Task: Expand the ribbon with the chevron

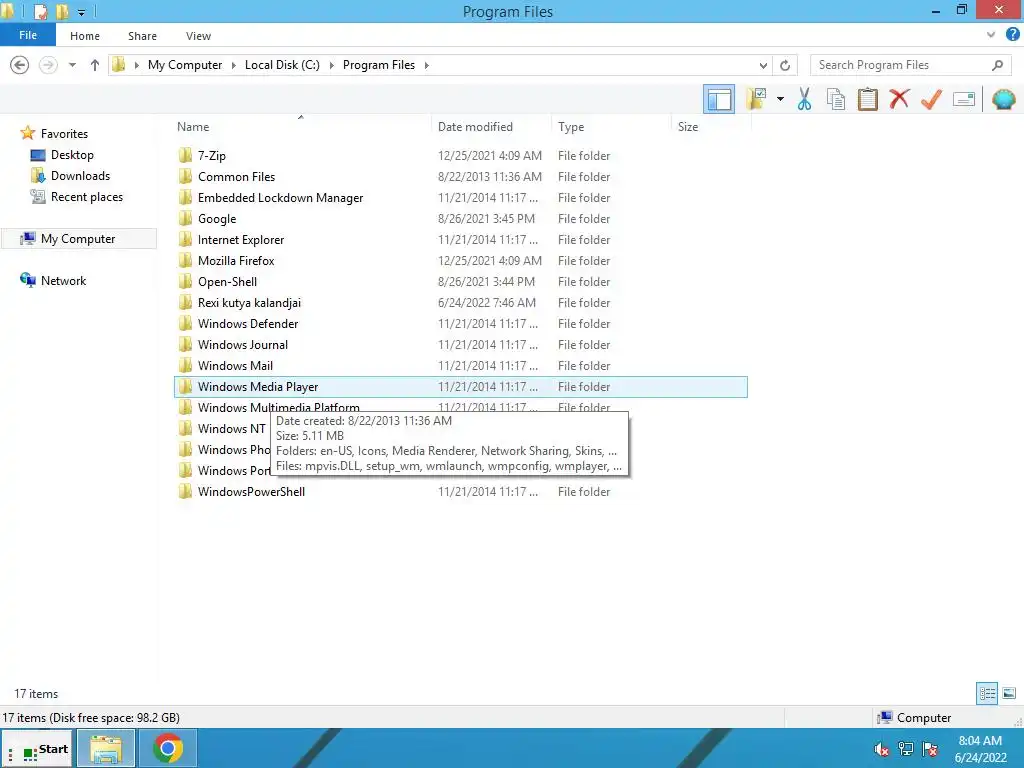Action: 991,35
